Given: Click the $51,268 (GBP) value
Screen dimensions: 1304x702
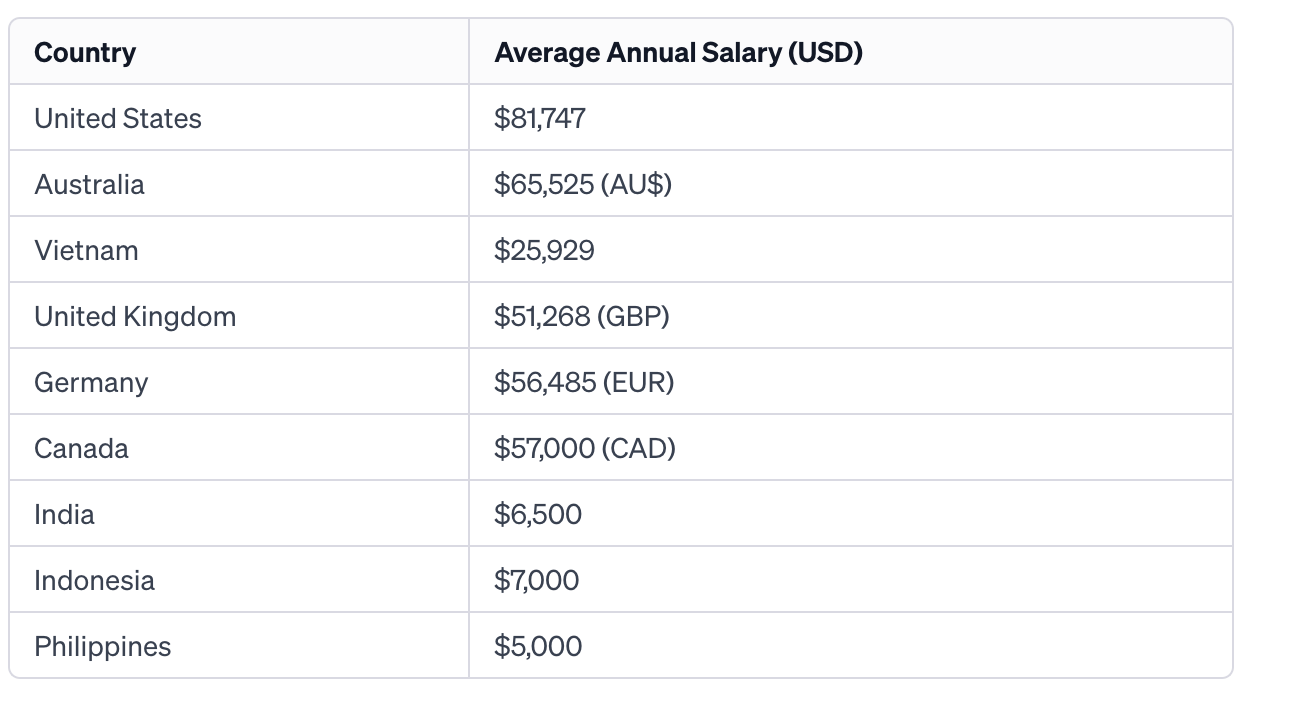Looking at the screenshot, I should tap(582, 316).
